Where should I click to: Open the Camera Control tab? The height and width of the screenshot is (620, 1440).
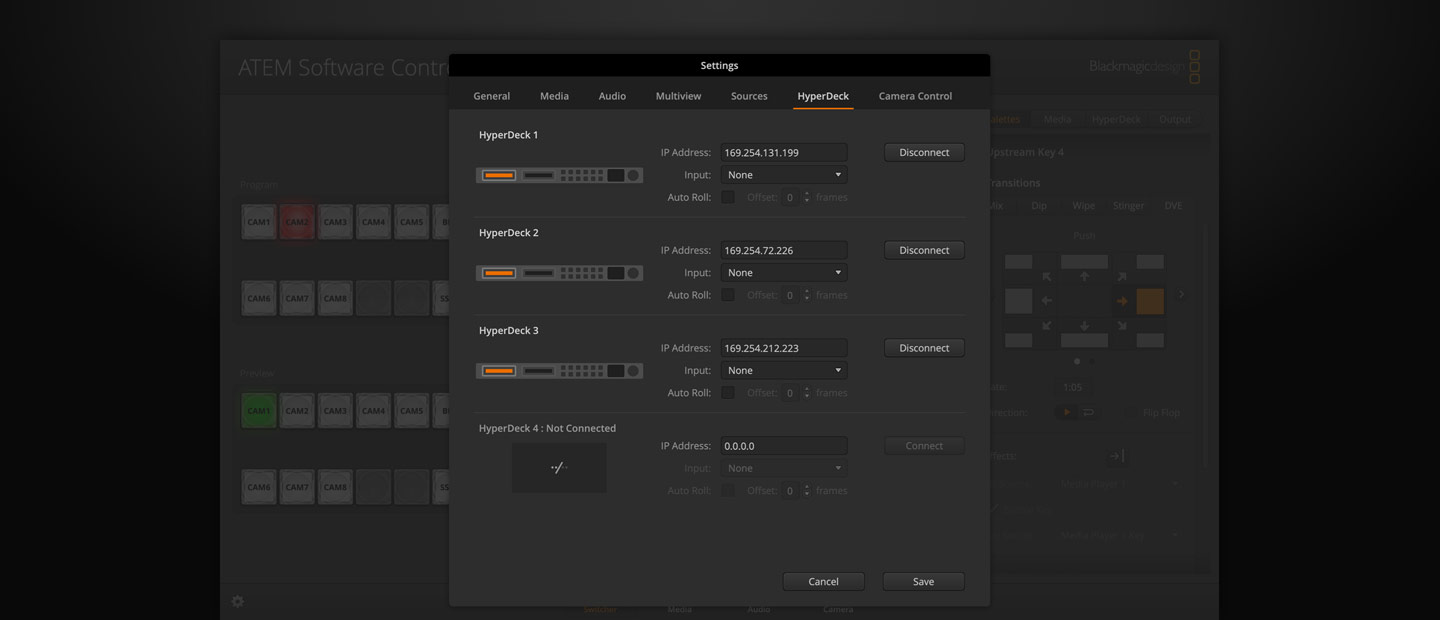tap(914, 95)
